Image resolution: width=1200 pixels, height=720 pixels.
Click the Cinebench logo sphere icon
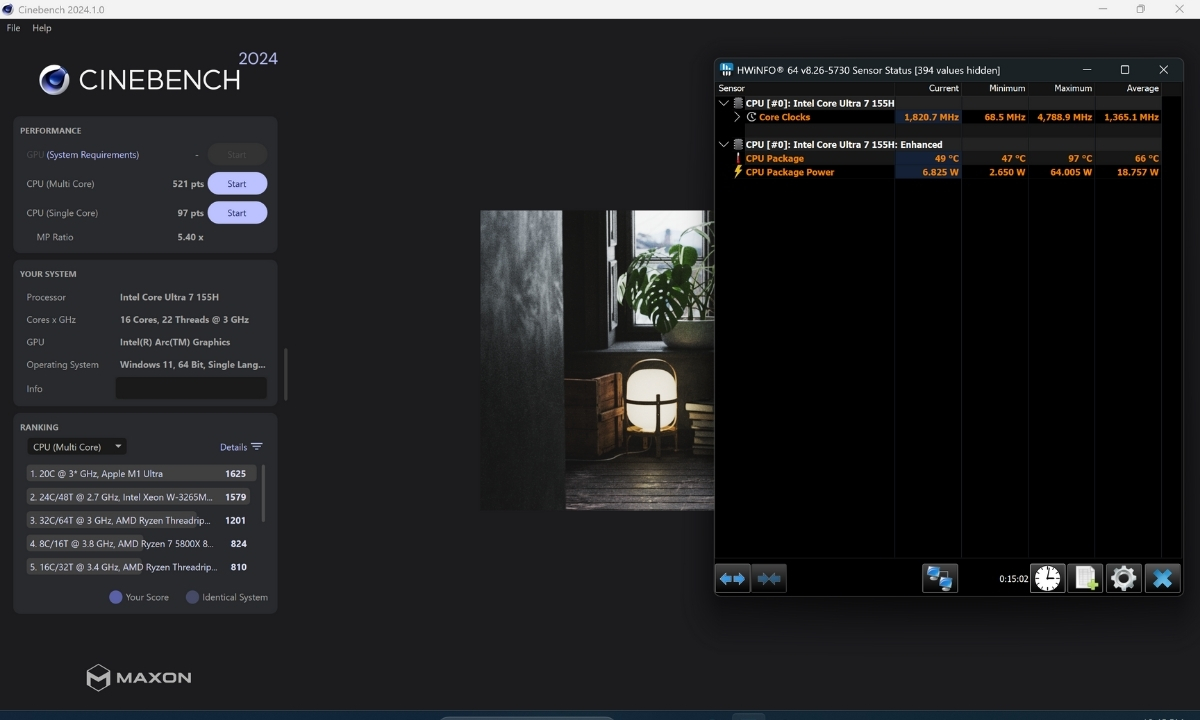click(x=54, y=79)
